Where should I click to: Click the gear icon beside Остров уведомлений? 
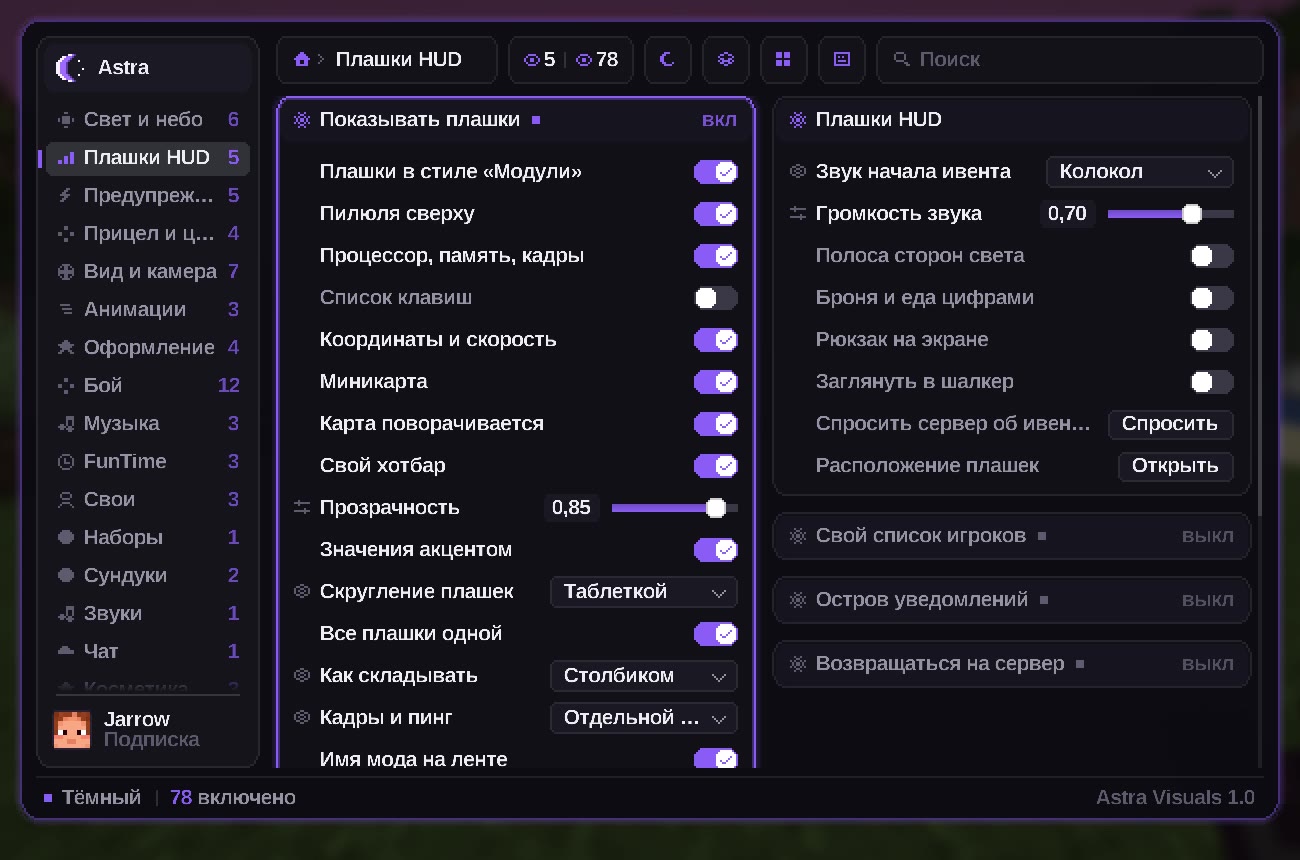click(x=798, y=600)
